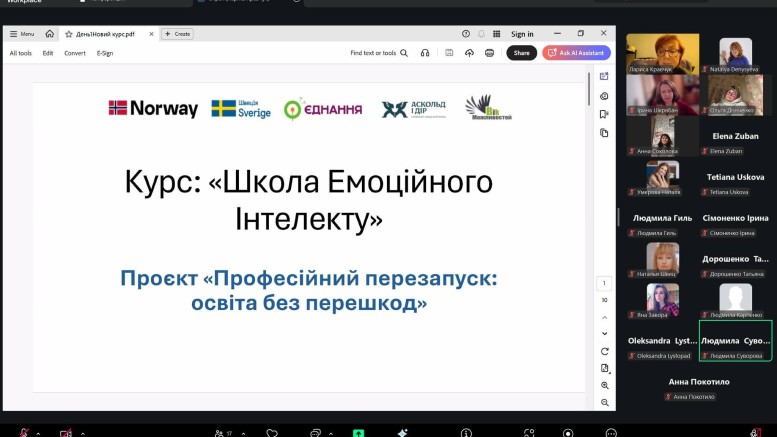777x437 pixels.
Task: Click the Create button
Action: [177, 34]
